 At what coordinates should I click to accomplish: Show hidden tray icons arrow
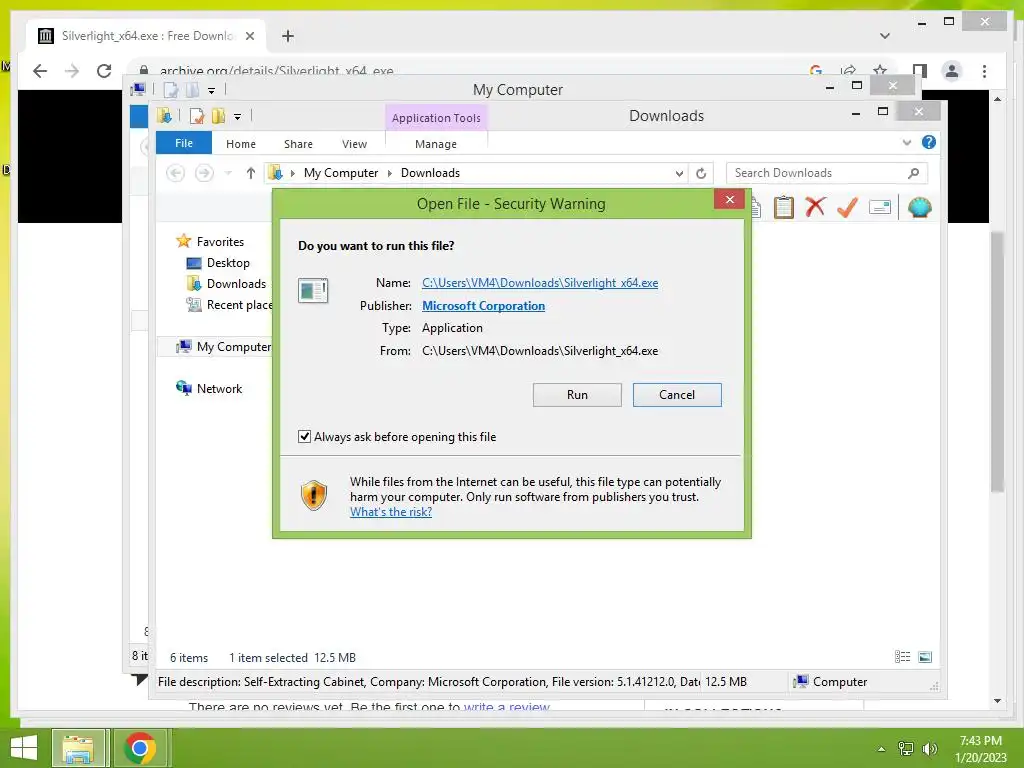[882, 748]
